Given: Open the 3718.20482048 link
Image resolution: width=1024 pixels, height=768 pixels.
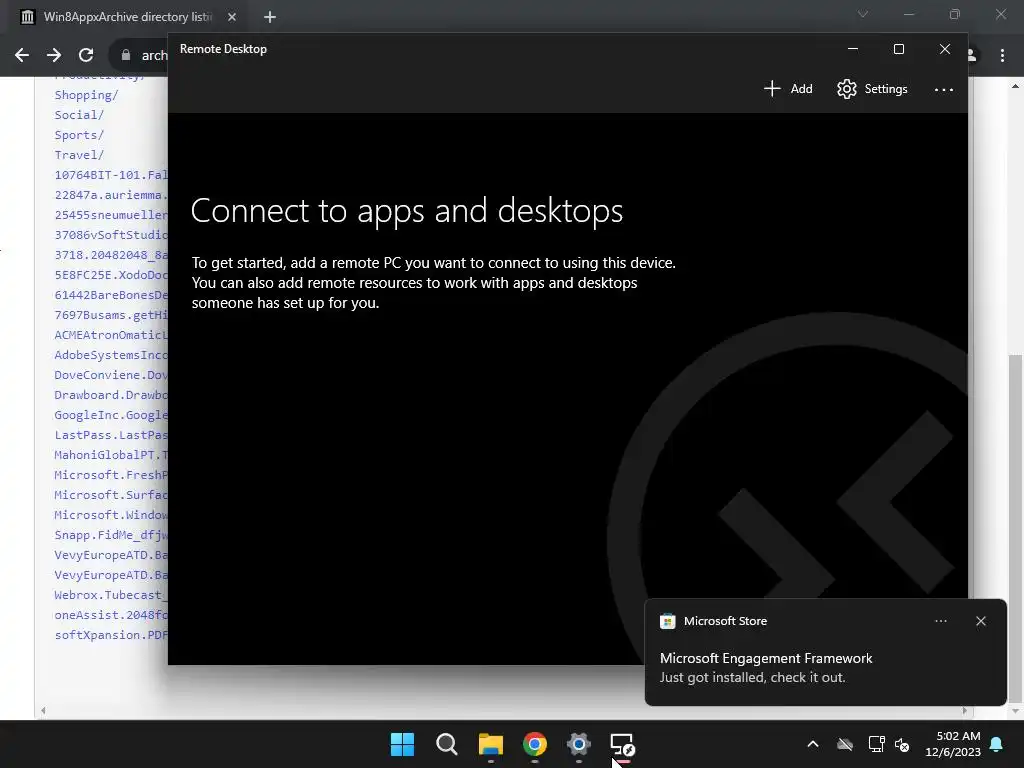Looking at the screenshot, I should [x=111, y=255].
